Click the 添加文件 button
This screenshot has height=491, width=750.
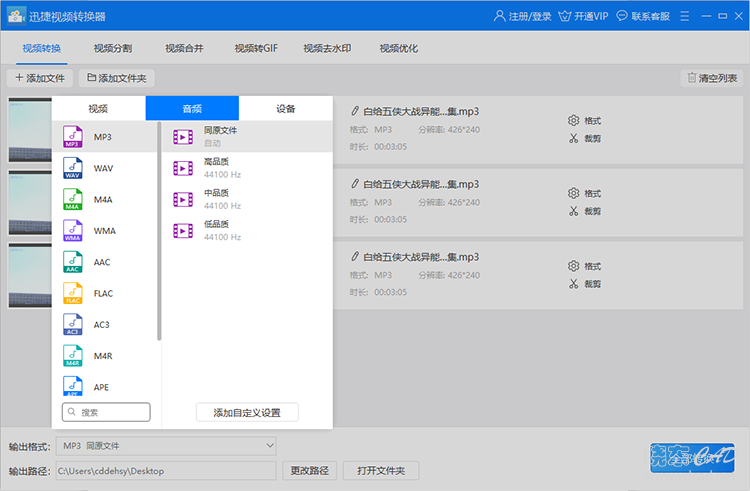click(x=40, y=78)
